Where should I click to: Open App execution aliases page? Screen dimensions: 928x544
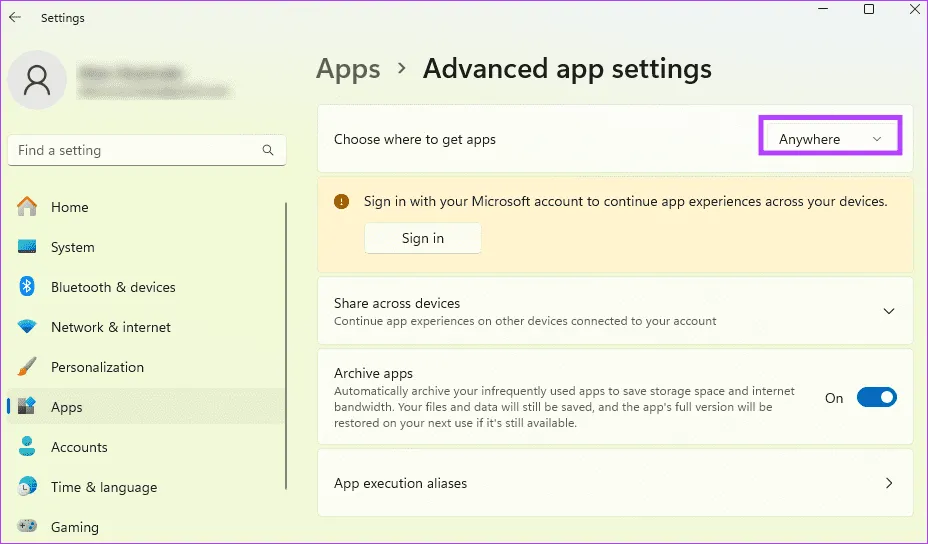tap(614, 483)
